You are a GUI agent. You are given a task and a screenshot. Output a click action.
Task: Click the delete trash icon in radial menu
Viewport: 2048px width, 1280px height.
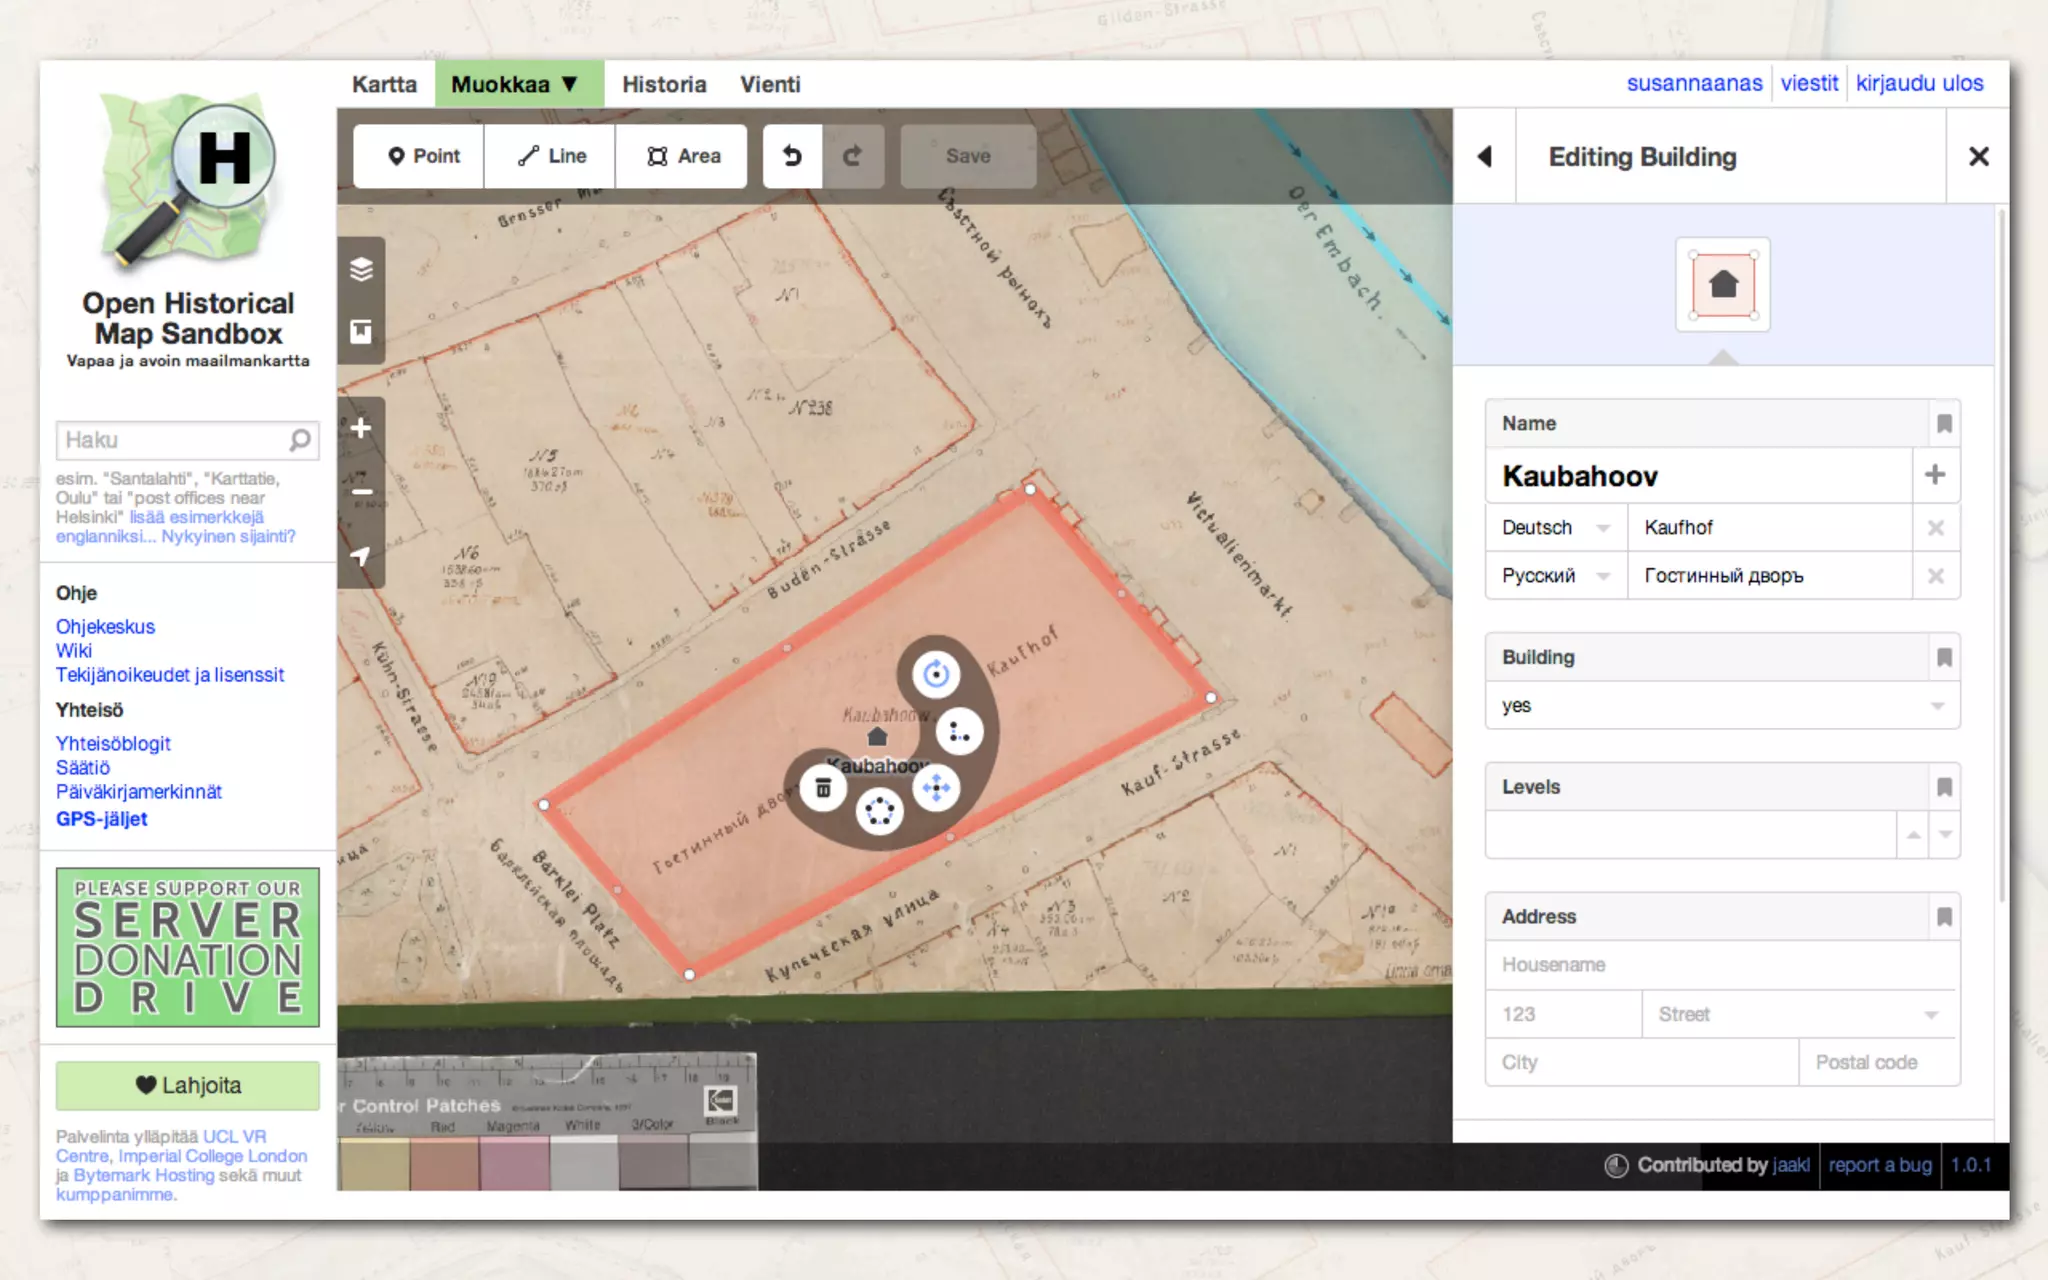tap(823, 788)
